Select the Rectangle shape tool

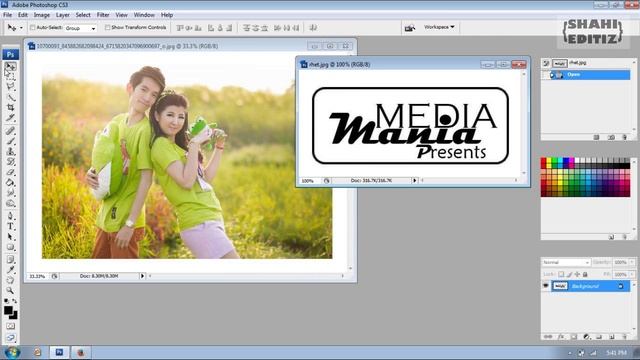click(x=11, y=247)
